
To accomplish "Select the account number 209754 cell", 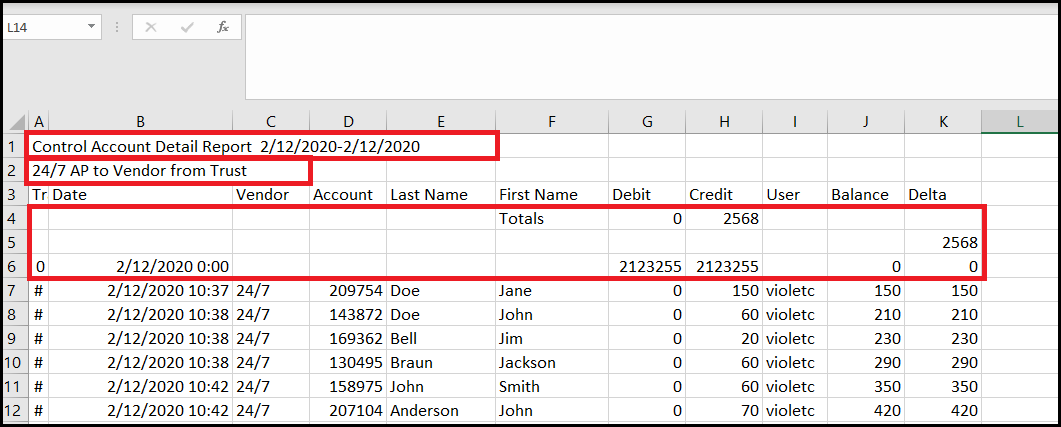I will (347, 291).
